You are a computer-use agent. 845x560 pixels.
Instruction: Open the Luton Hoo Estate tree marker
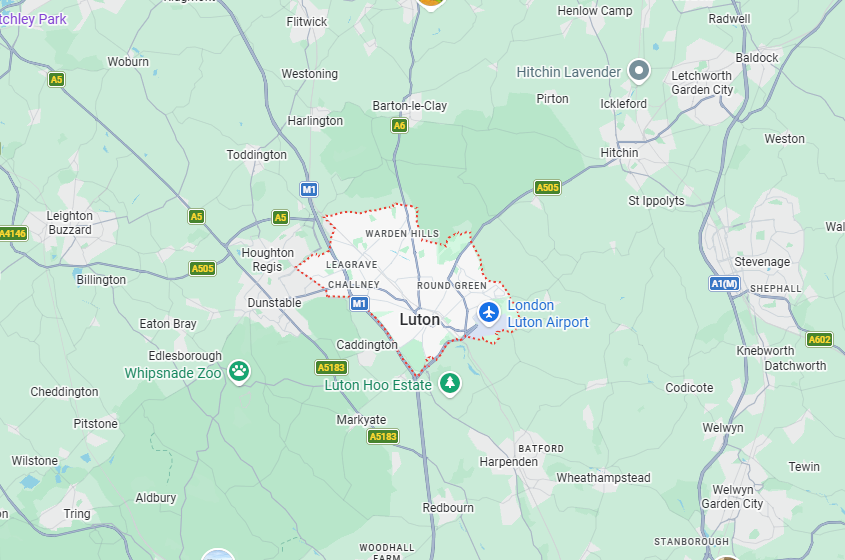click(x=450, y=384)
